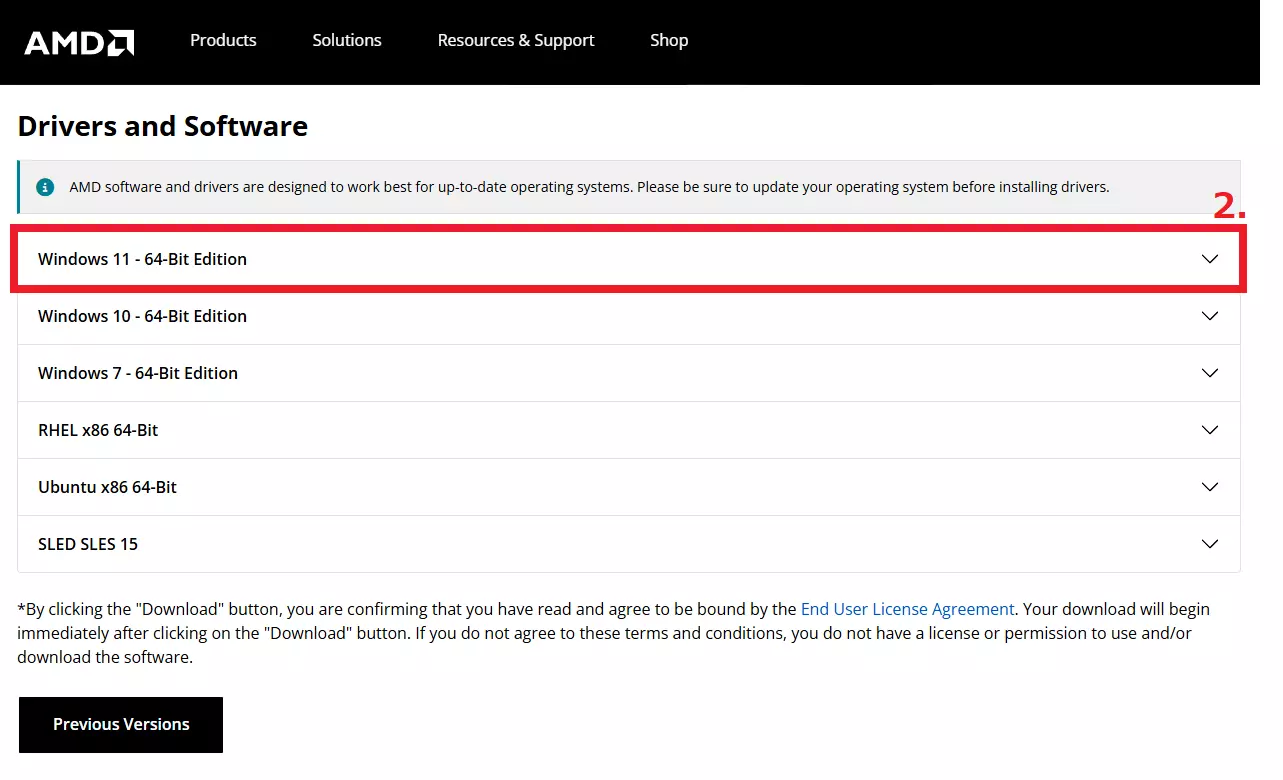Open the Resources & Support menu
Image resolution: width=1283 pixels, height=780 pixels.
(516, 40)
